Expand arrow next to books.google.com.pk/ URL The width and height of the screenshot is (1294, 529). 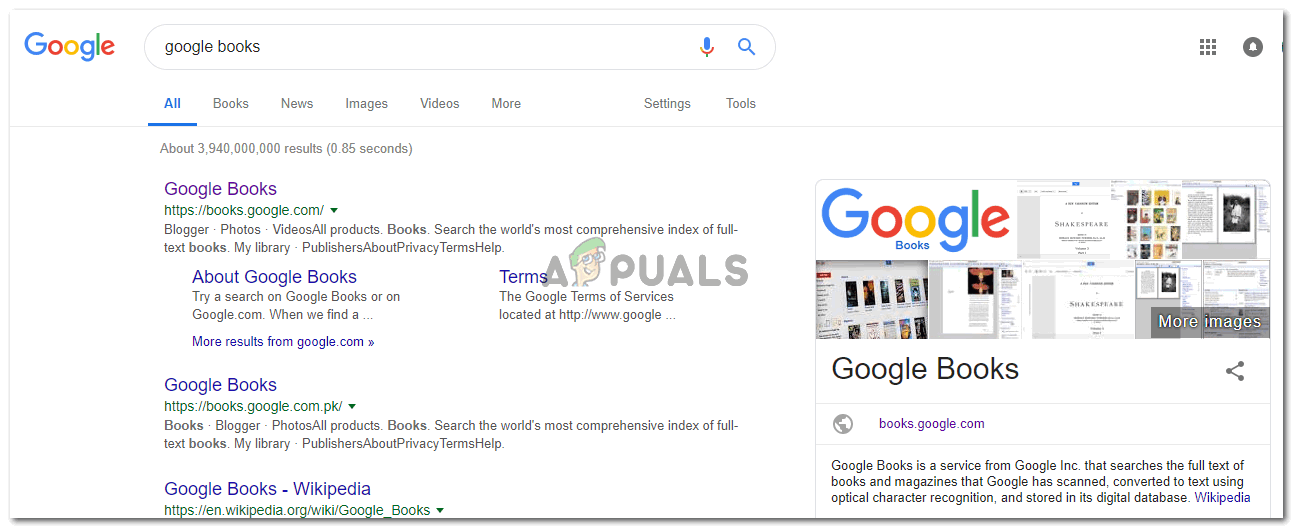coord(352,406)
